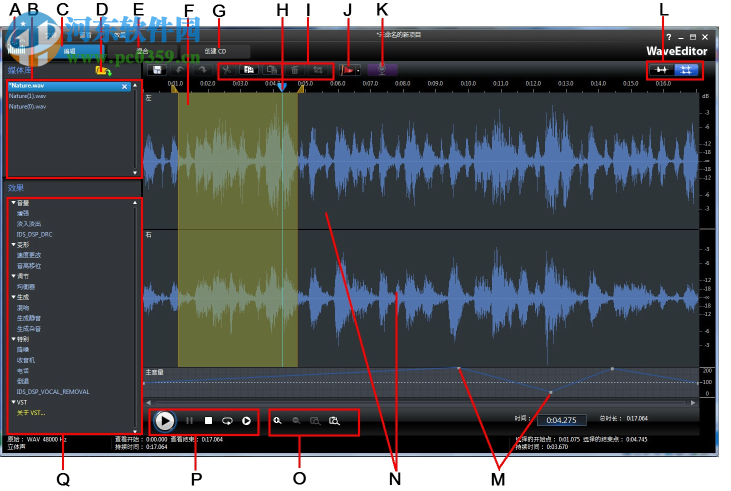Click the selection end yellow marker
731x491 pixels.
tap(301, 89)
